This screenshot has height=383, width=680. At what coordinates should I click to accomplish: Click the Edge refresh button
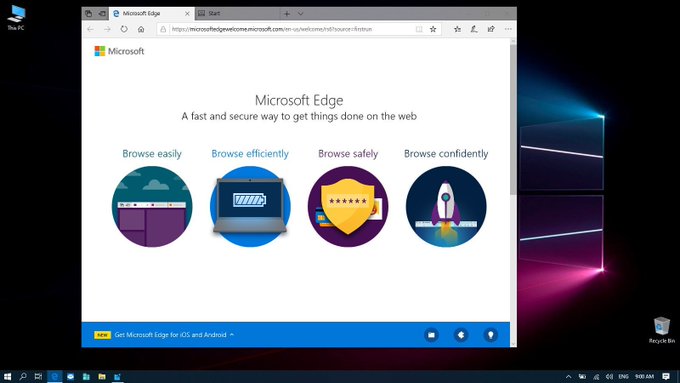tap(124, 29)
